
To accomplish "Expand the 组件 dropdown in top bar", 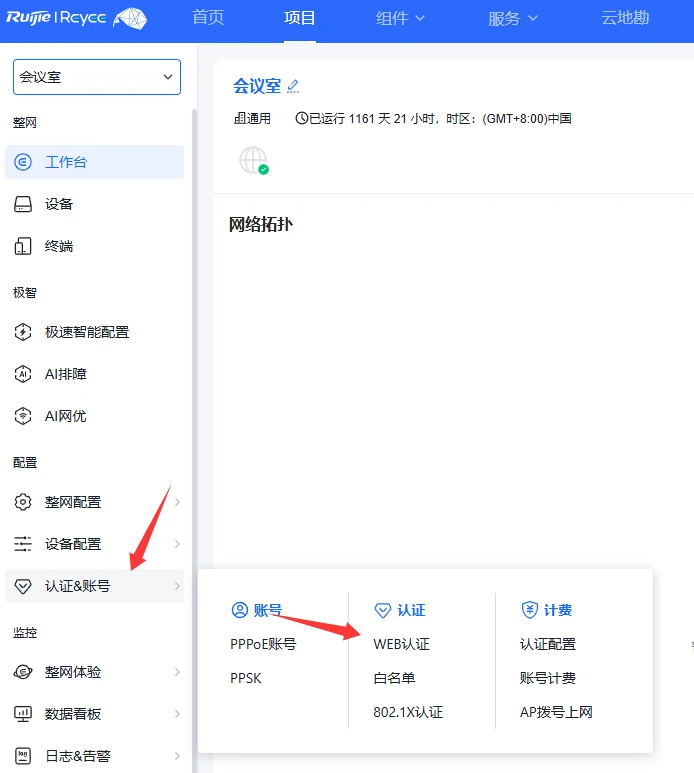I will click(x=400, y=18).
